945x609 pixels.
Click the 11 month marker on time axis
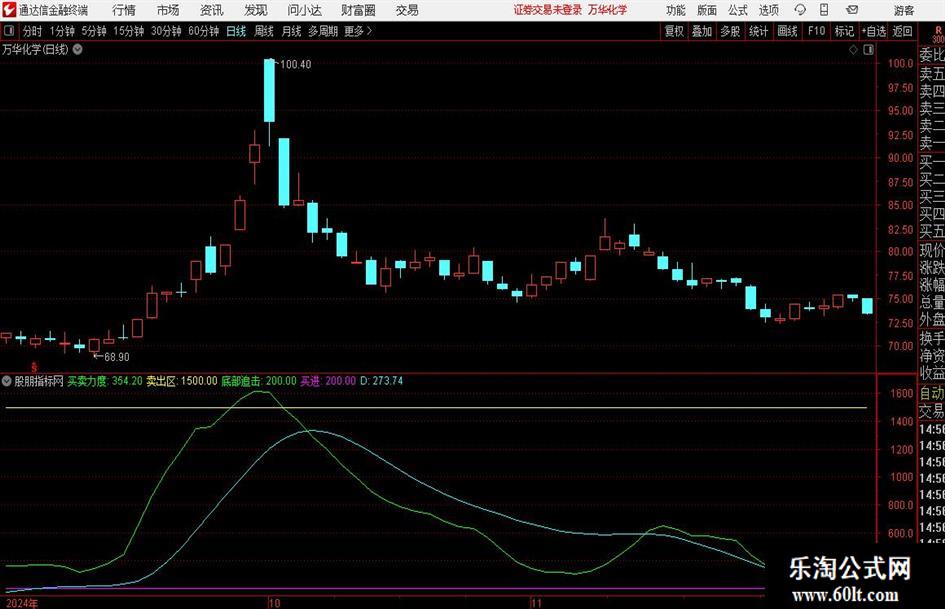(x=536, y=602)
